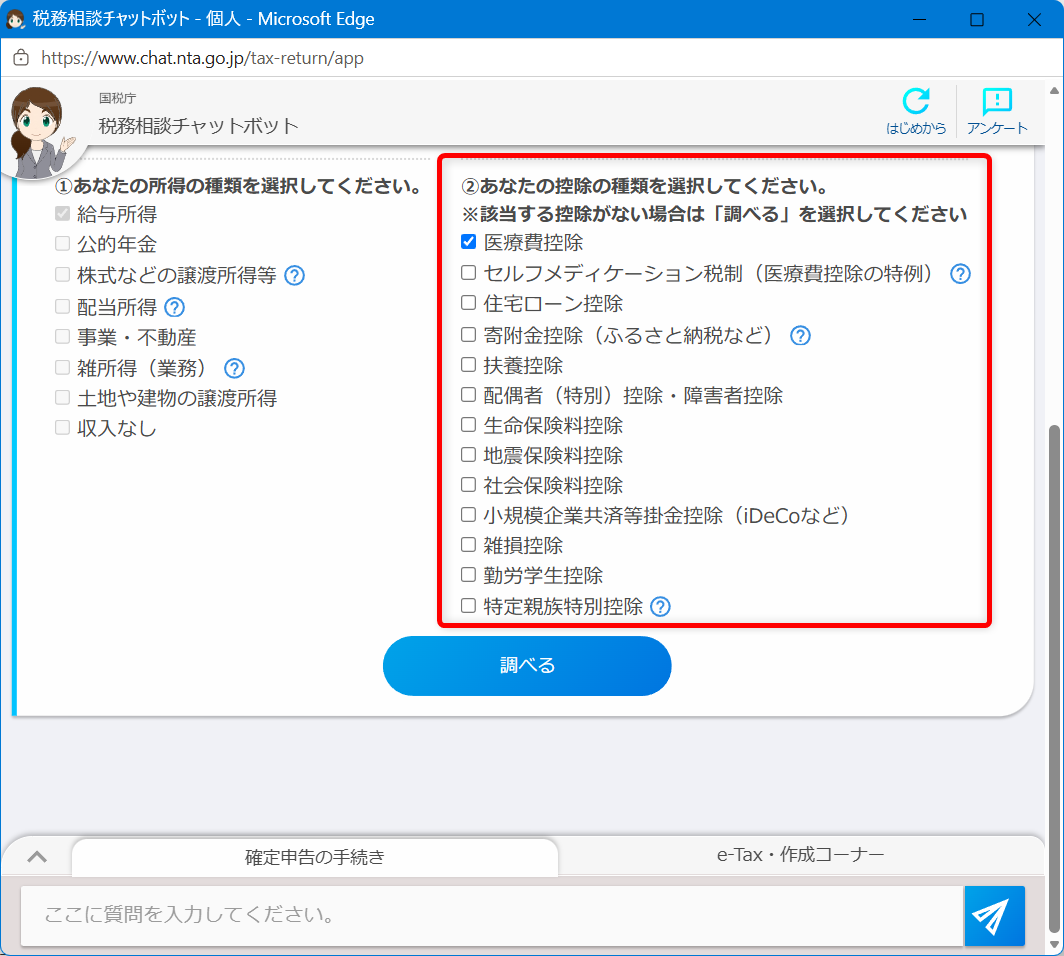The height and width of the screenshot is (956, 1064).
Task: Maximize the Microsoft Edge window
Action: (x=977, y=20)
